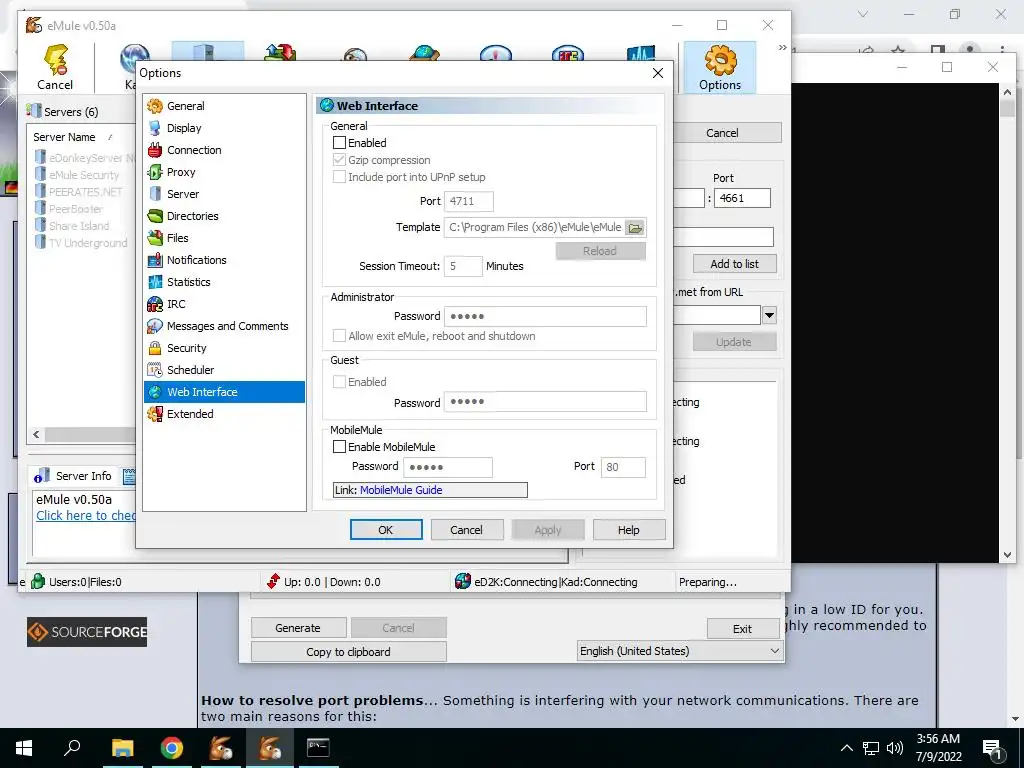1024x768 pixels.
Task: Open Options from the eMule toolbar
Action: (x=720, y=67)
